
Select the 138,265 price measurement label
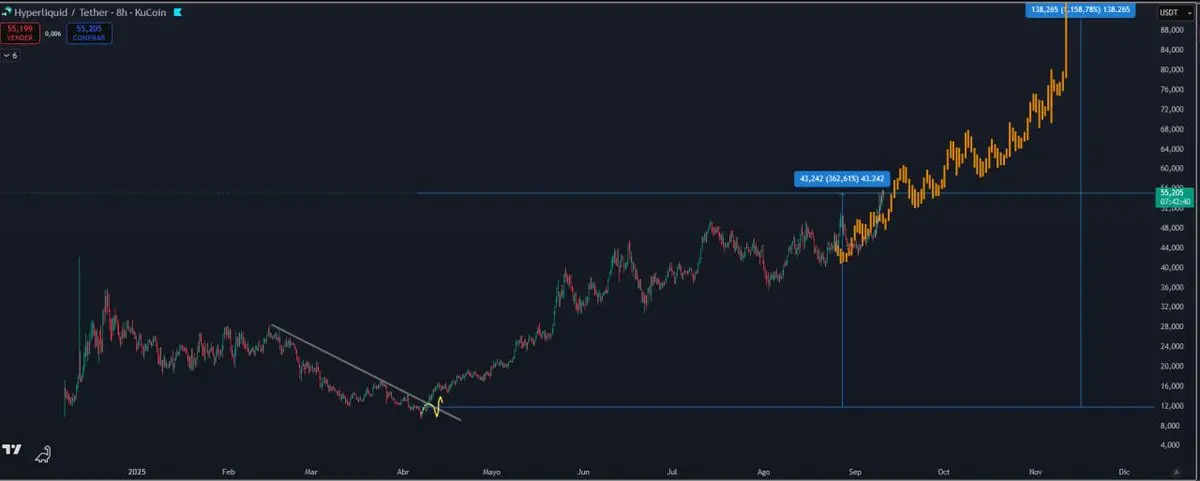coord(1080,10)
